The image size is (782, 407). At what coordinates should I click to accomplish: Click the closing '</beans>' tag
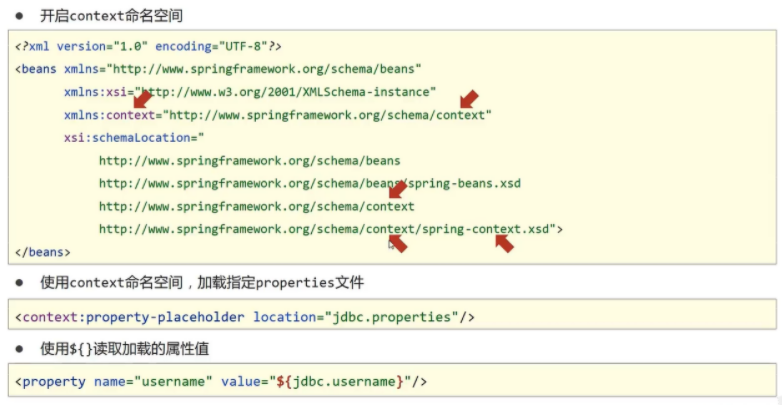(x=43, y=252)
